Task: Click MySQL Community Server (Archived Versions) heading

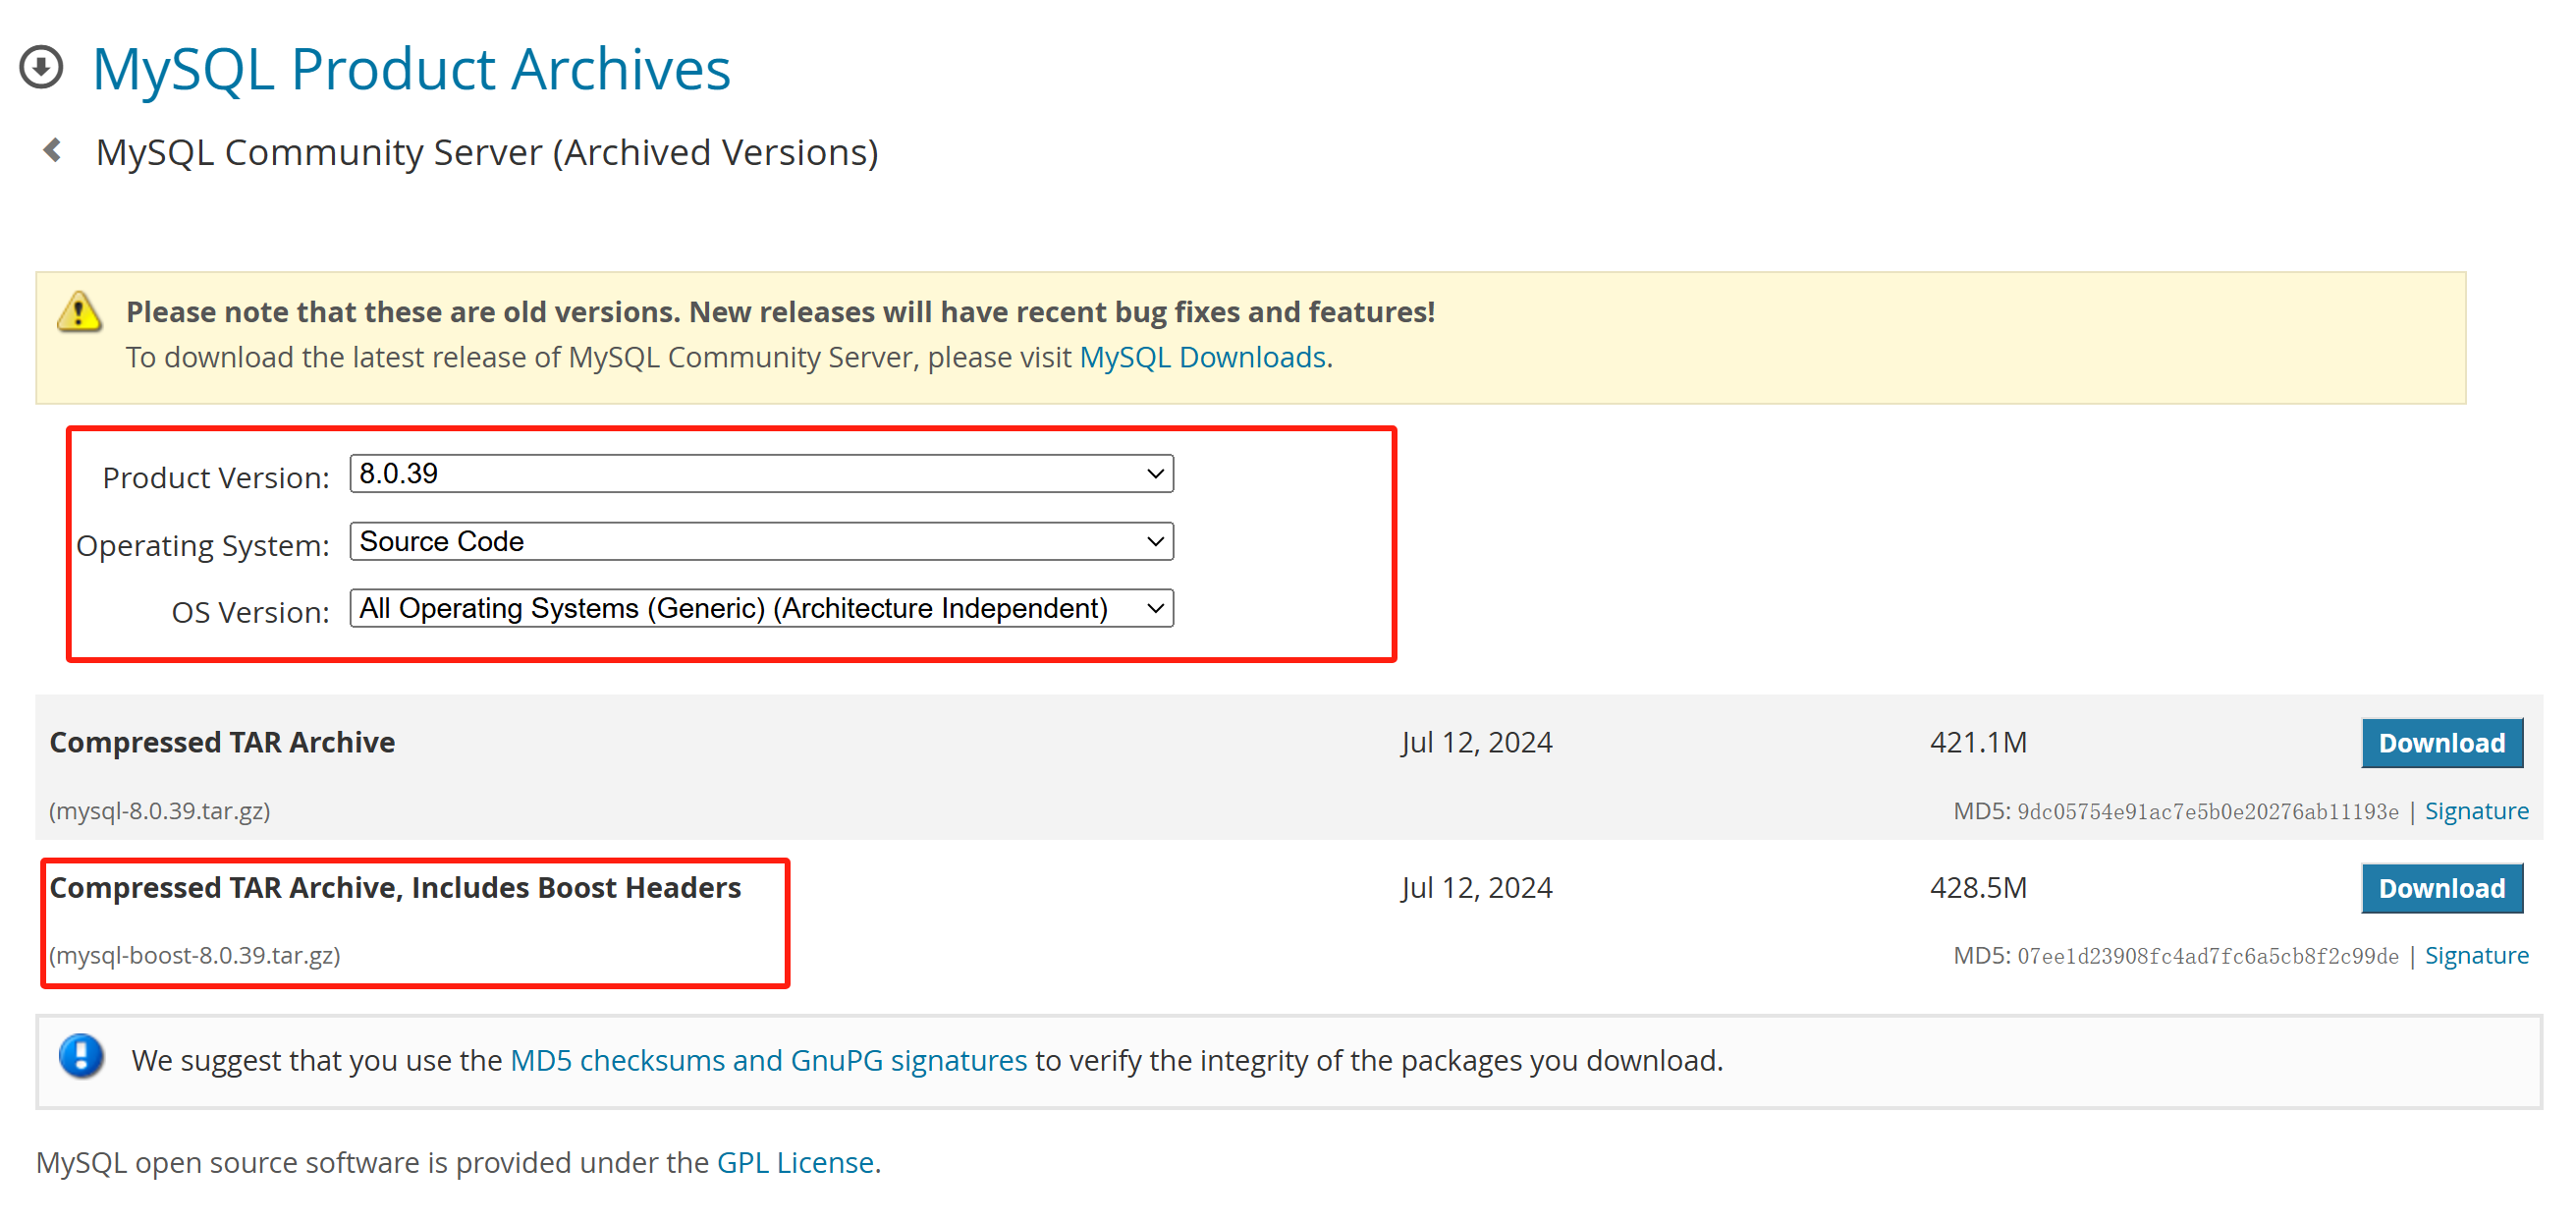Action: coord(487,152)
